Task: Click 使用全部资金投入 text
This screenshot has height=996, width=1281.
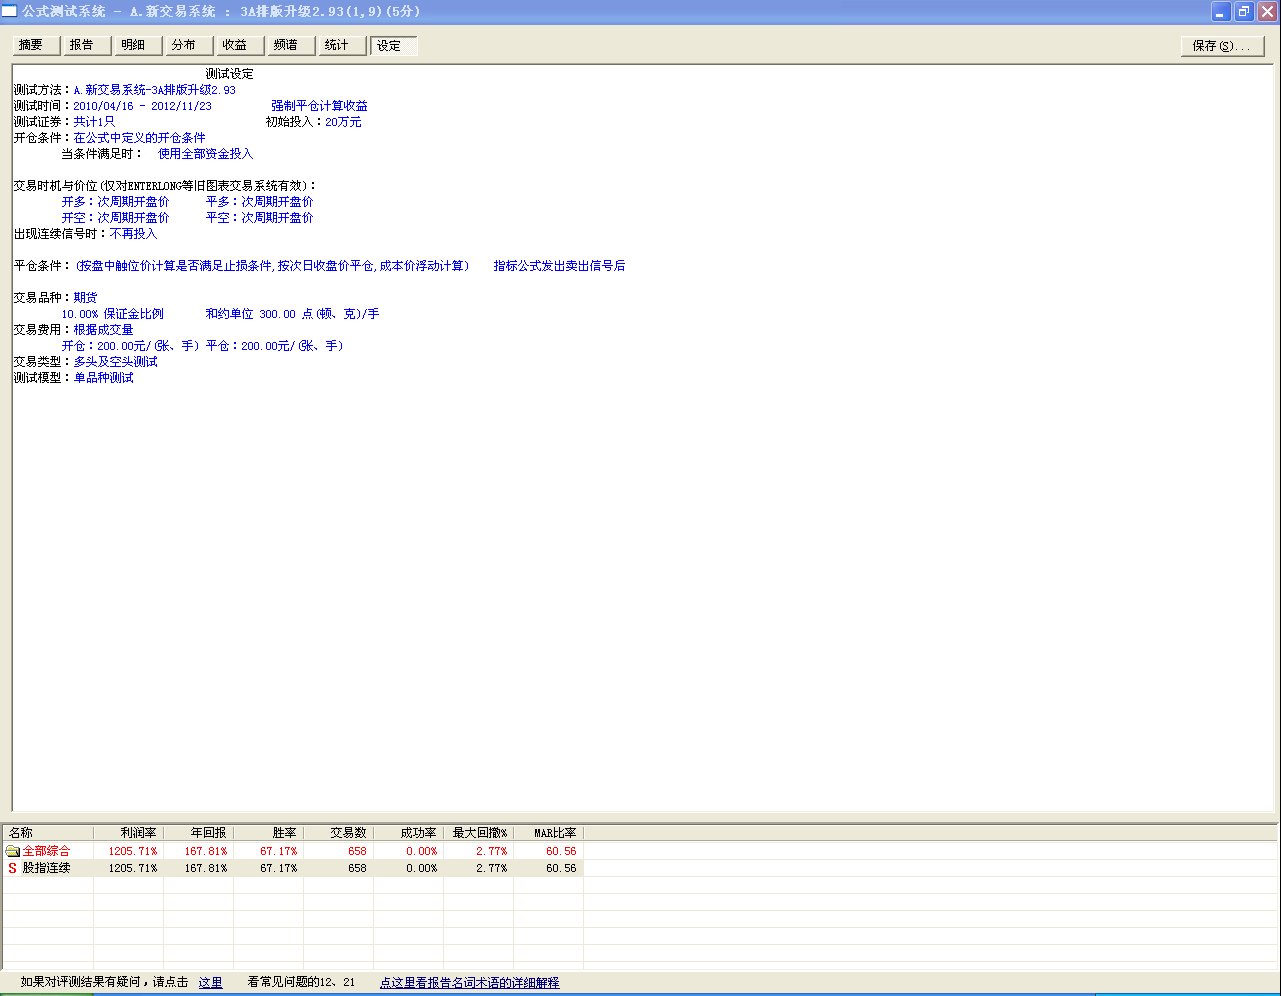Action: click(206, 154)
